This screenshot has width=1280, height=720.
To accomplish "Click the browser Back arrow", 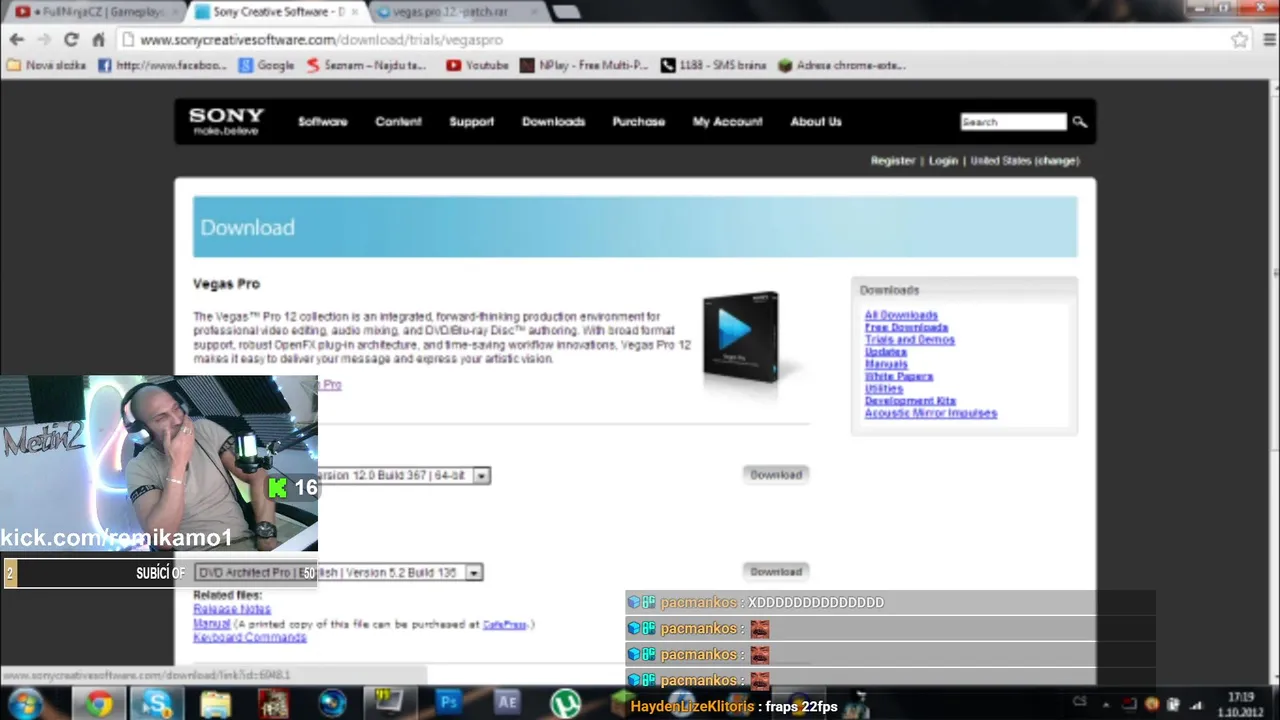I will 16,40.
